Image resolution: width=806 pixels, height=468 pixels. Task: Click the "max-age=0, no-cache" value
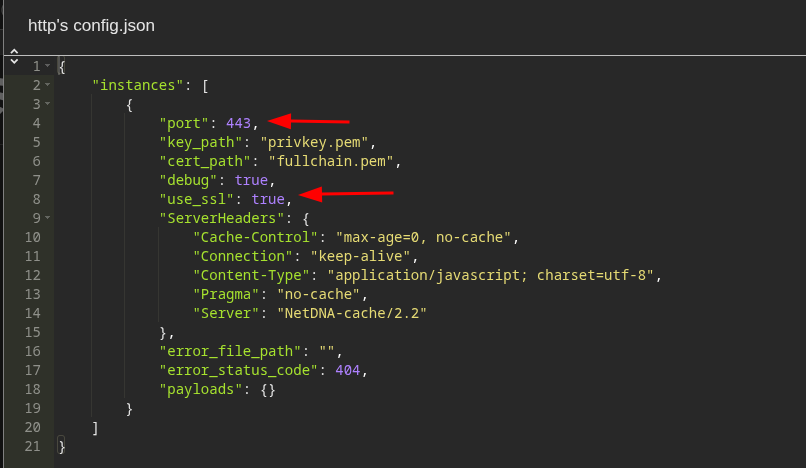pos(423,238)
